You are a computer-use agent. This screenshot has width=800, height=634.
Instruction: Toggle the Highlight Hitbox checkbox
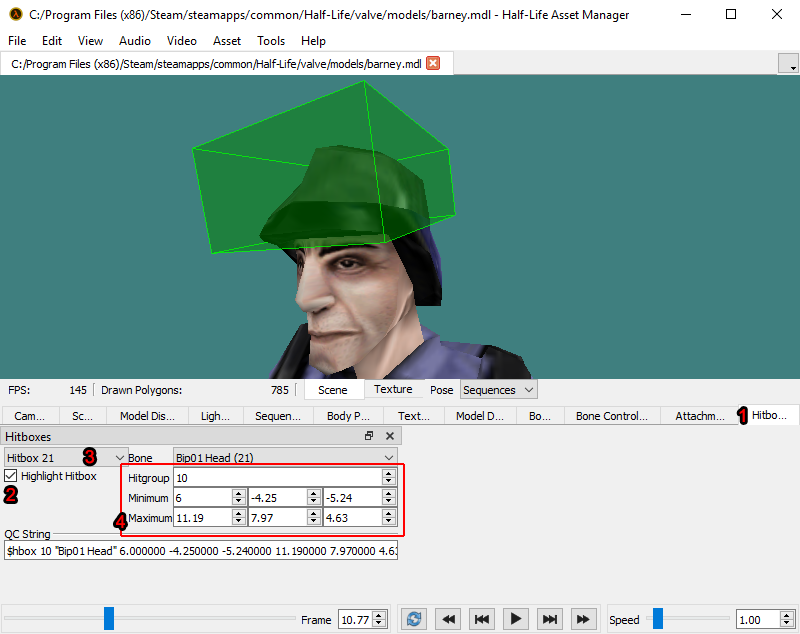(x=10, y=476)
